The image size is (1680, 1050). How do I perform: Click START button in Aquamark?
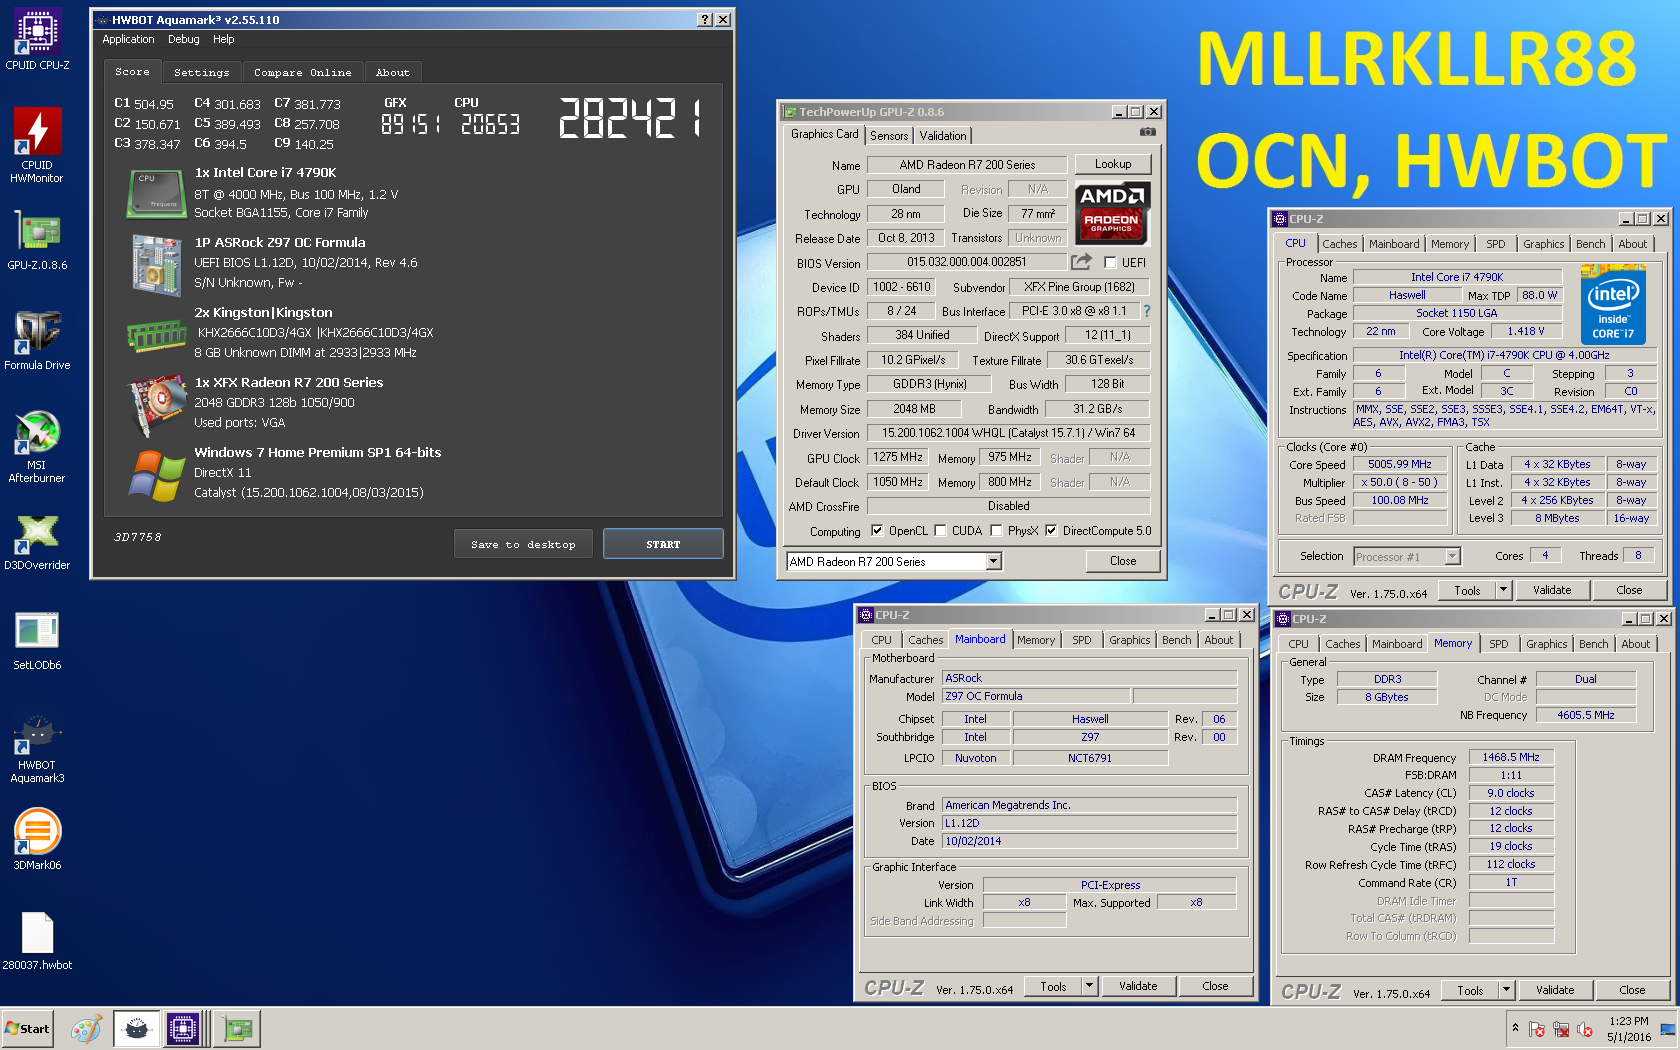click(x=662, y=544)
